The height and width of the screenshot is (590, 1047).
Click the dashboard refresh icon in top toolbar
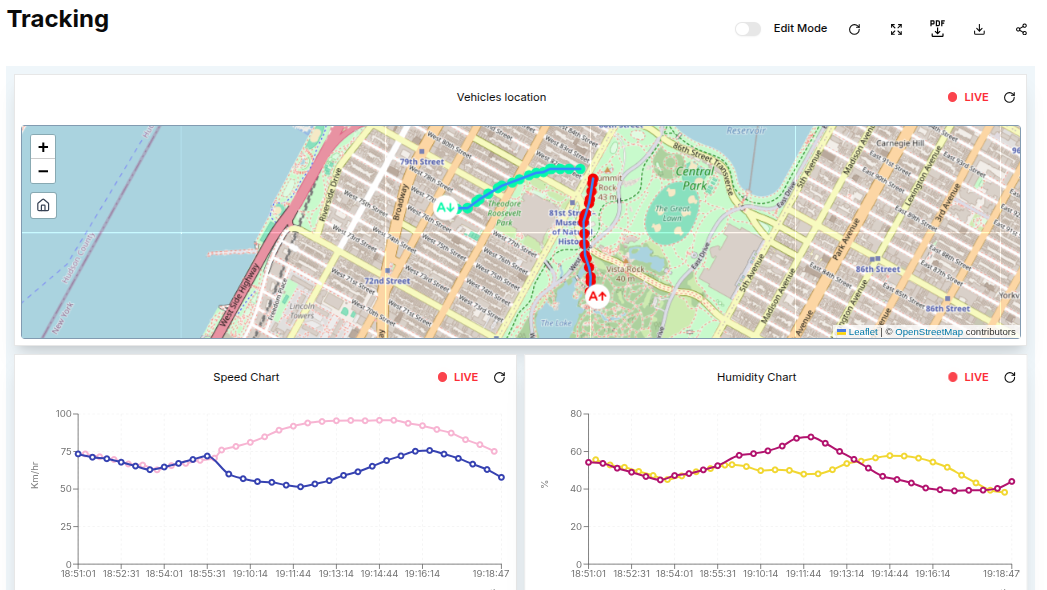[854, 29]
